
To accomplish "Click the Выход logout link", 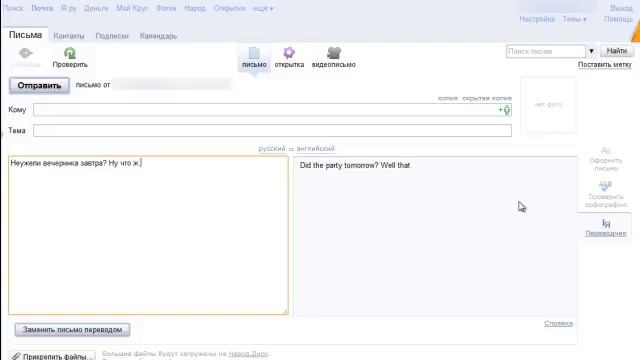I will tap(621, 8).
